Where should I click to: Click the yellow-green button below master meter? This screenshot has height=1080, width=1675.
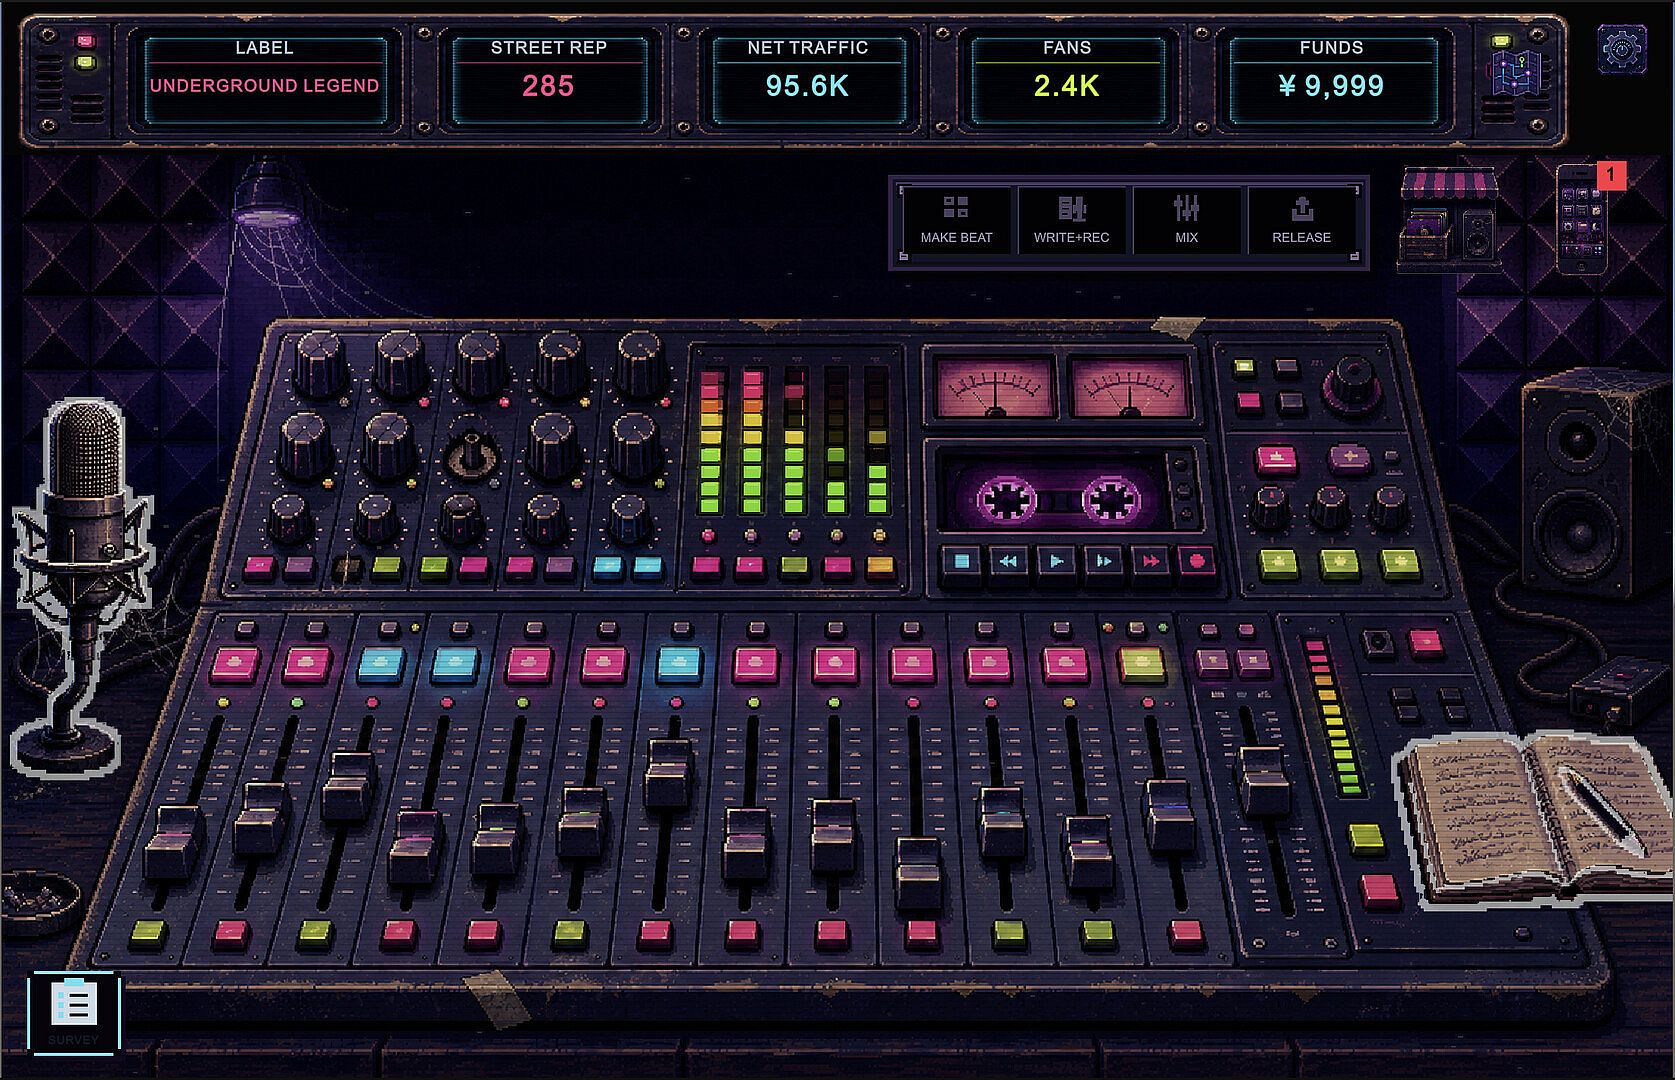point(1365,838)
